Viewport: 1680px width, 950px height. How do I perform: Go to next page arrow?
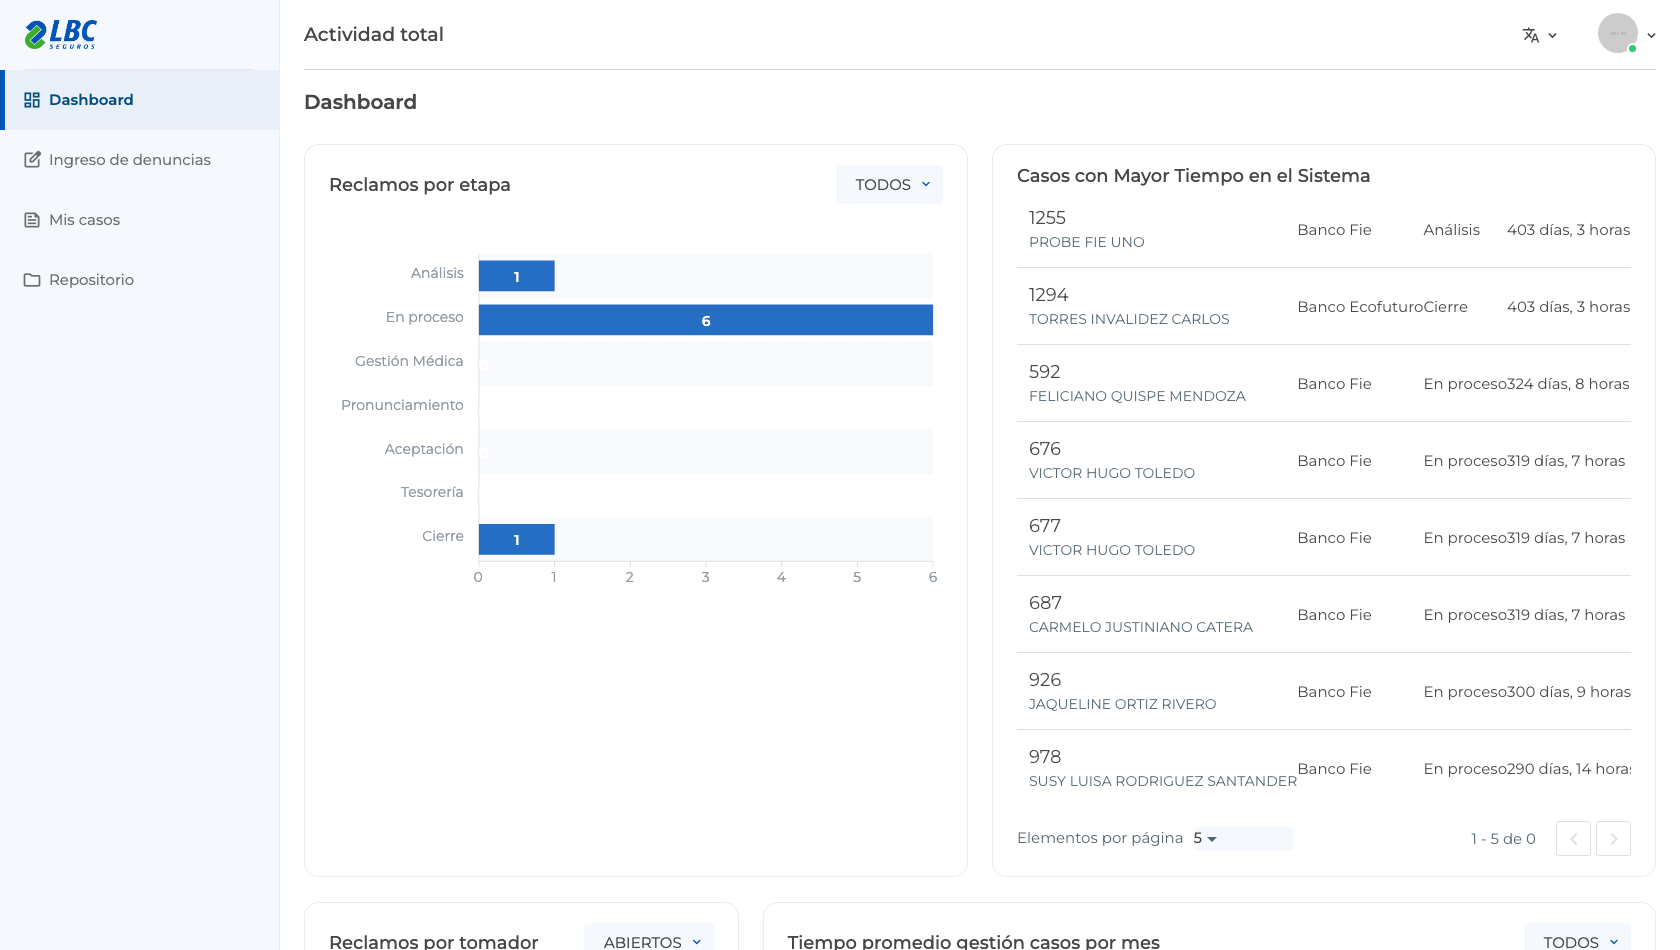(1613, 839)
